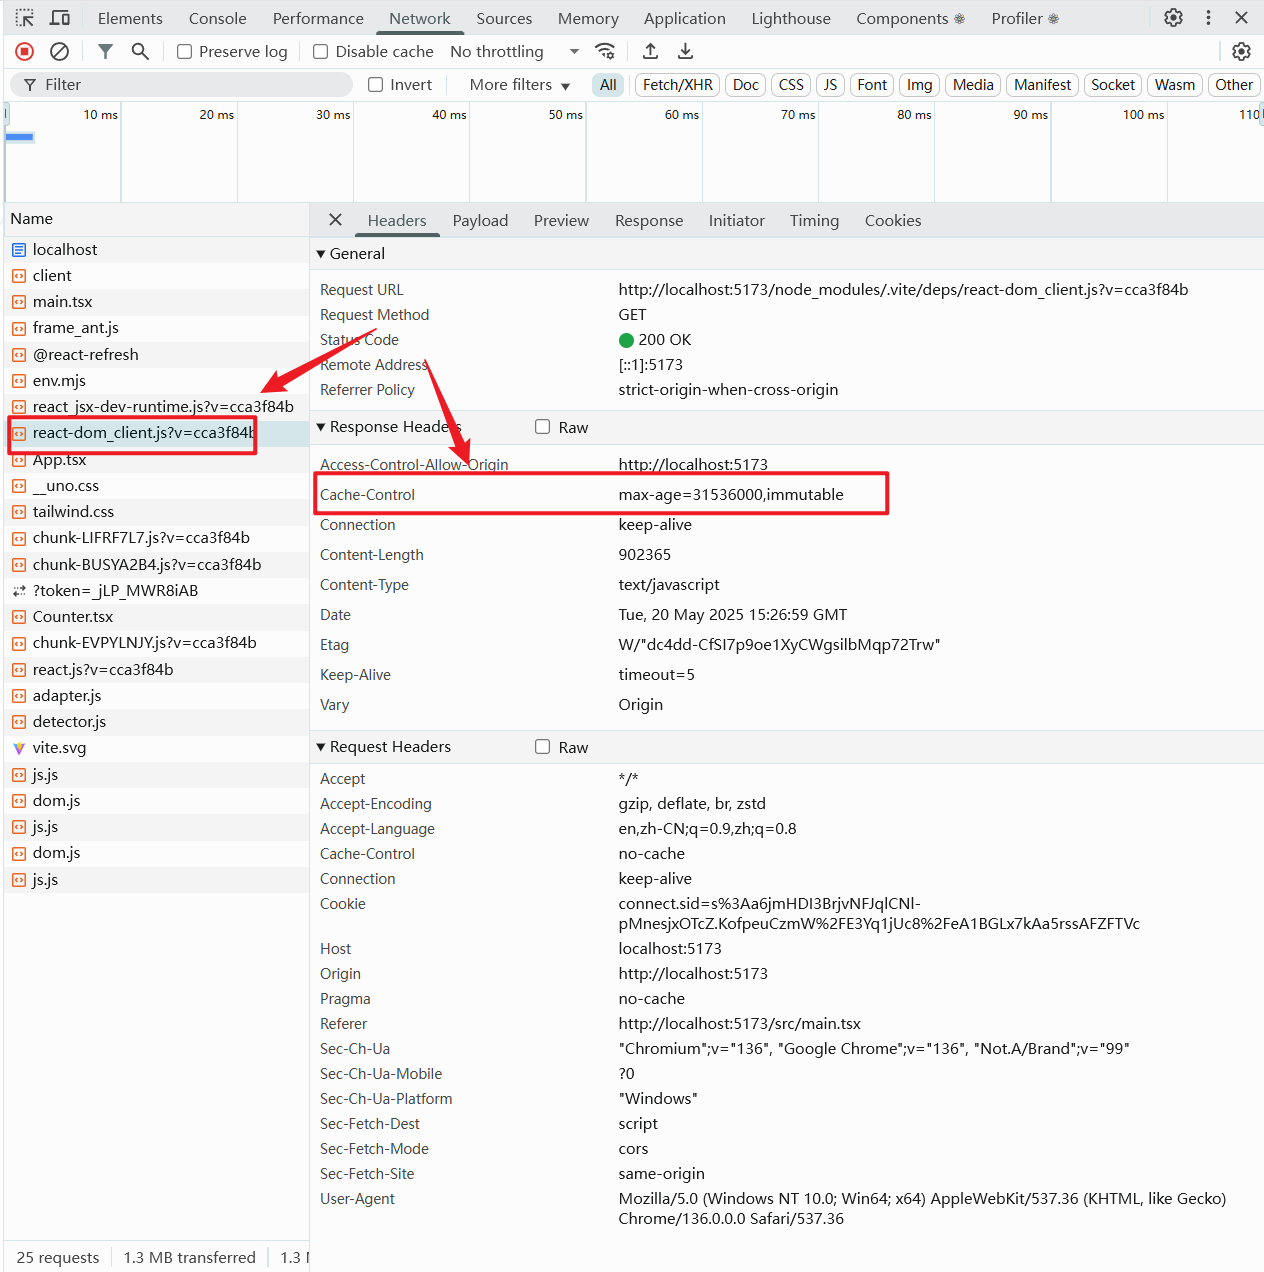The width and height of the screenshot is (1264, 1272).
Task: Filter by Font requests
Action: coord(872,85)
